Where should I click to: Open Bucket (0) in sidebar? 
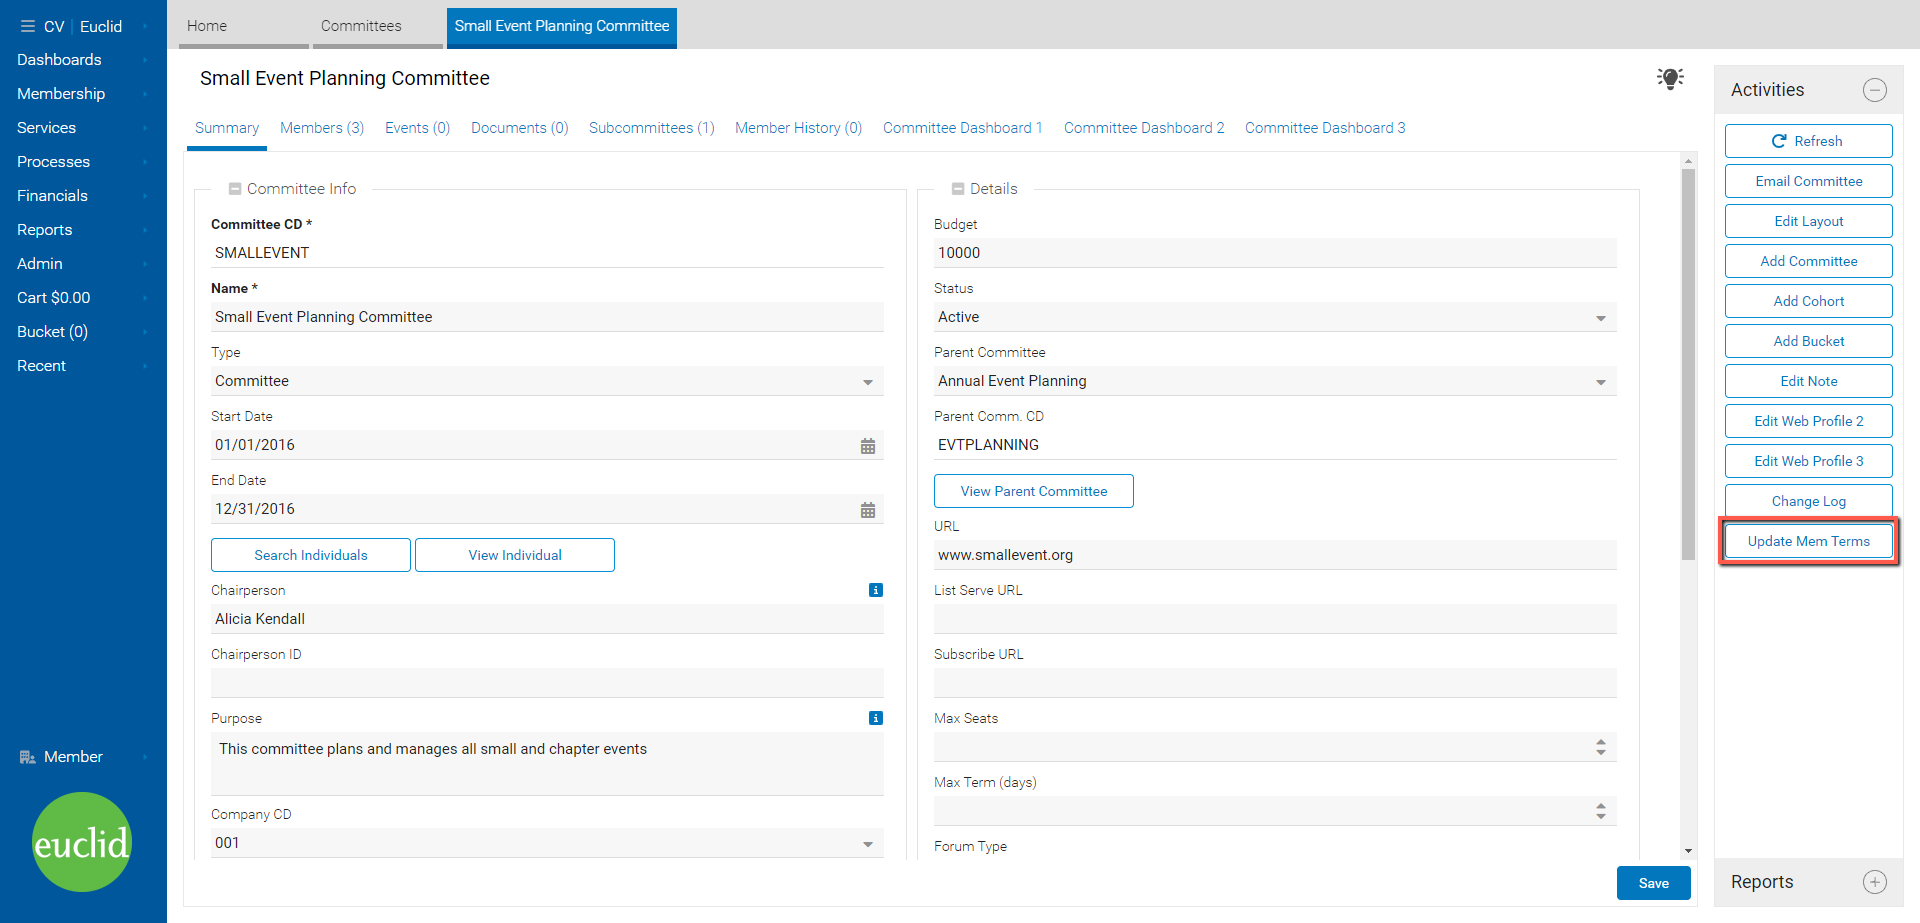point(83,332)
